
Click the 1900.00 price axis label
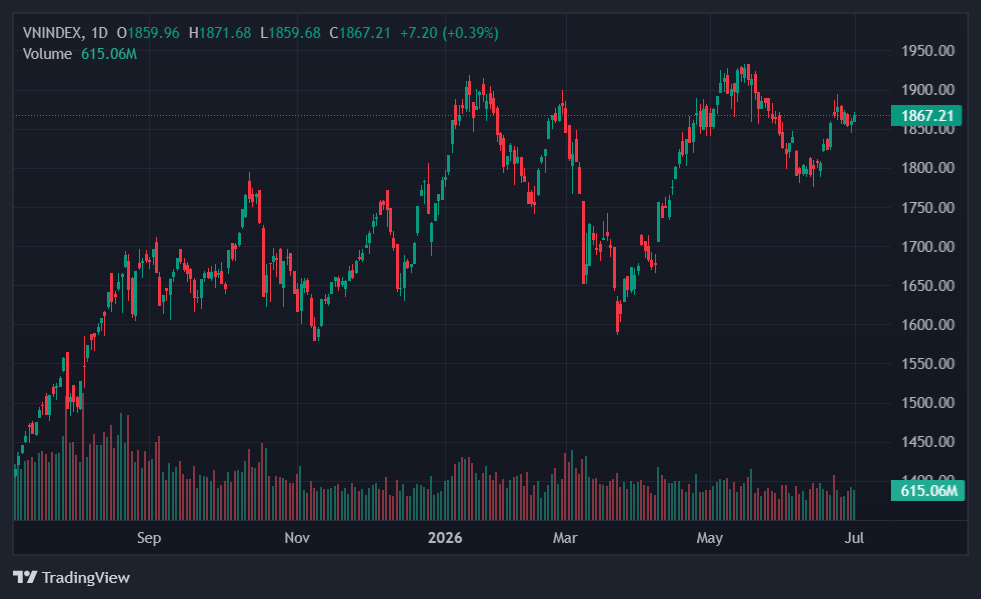point(928,90)
